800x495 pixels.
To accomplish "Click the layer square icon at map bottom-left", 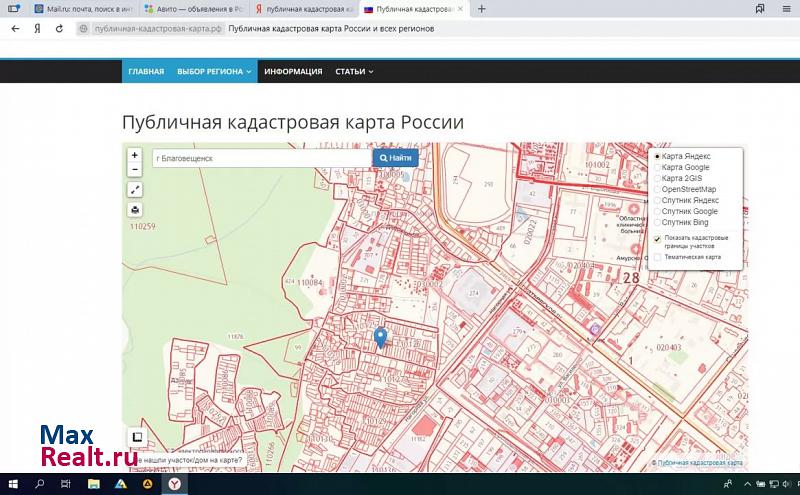I will click(x=136, y=437).
